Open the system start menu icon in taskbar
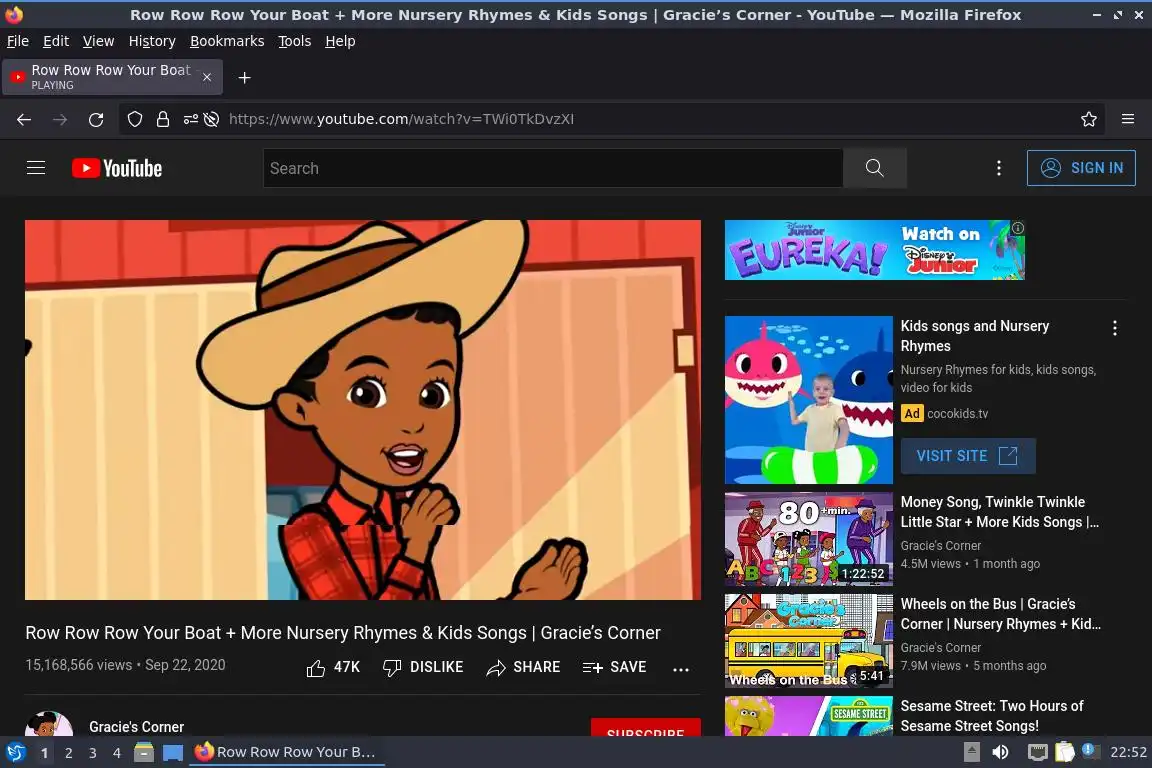Screen dimensions: 1152x768 [x=15, y=752]
